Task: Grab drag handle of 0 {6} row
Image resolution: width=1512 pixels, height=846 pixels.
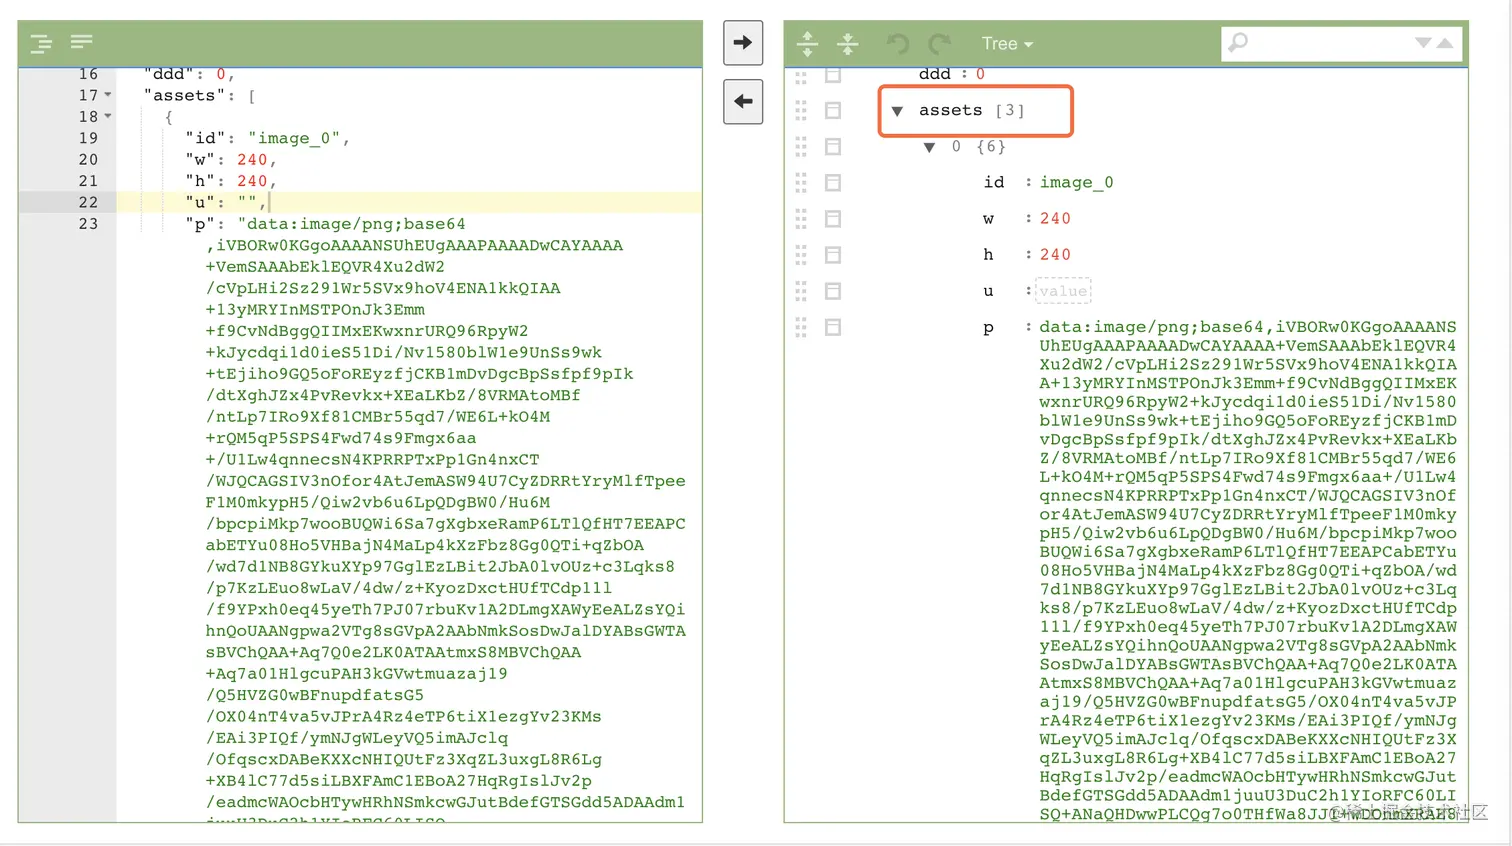Action: coord(801,146)
